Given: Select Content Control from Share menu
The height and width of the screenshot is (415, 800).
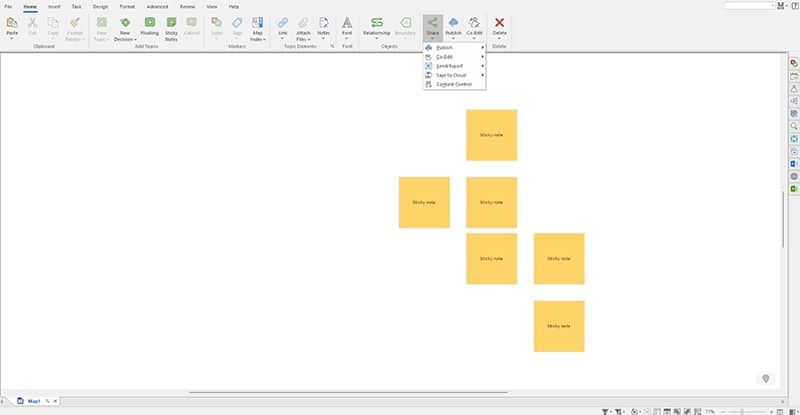Looking at the screenshot, I should click(453, 84).
